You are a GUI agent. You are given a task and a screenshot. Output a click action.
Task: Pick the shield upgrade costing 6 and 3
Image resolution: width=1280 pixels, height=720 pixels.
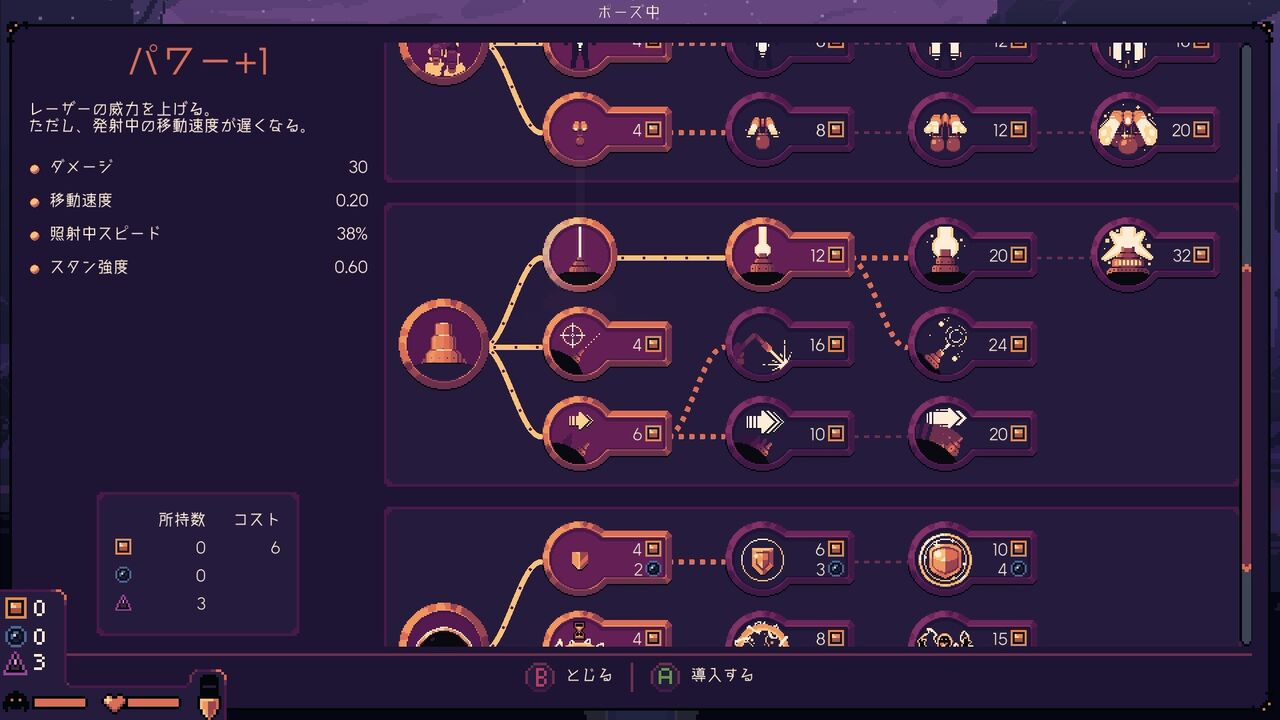click(790, 559)
